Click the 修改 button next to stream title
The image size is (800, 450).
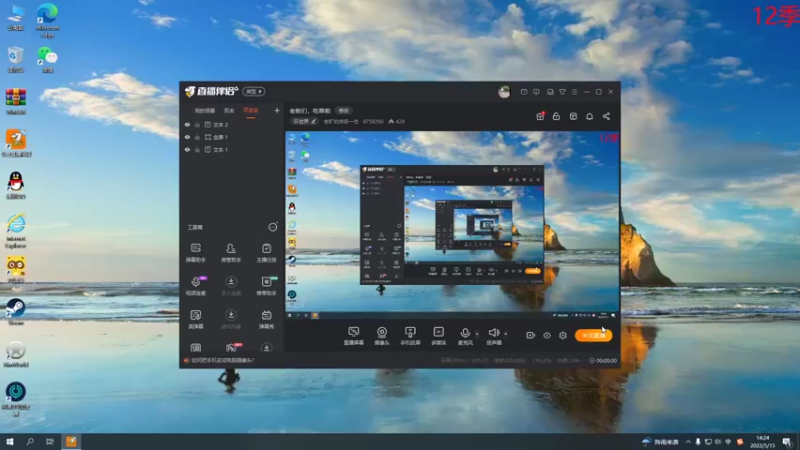pos(344,111)
